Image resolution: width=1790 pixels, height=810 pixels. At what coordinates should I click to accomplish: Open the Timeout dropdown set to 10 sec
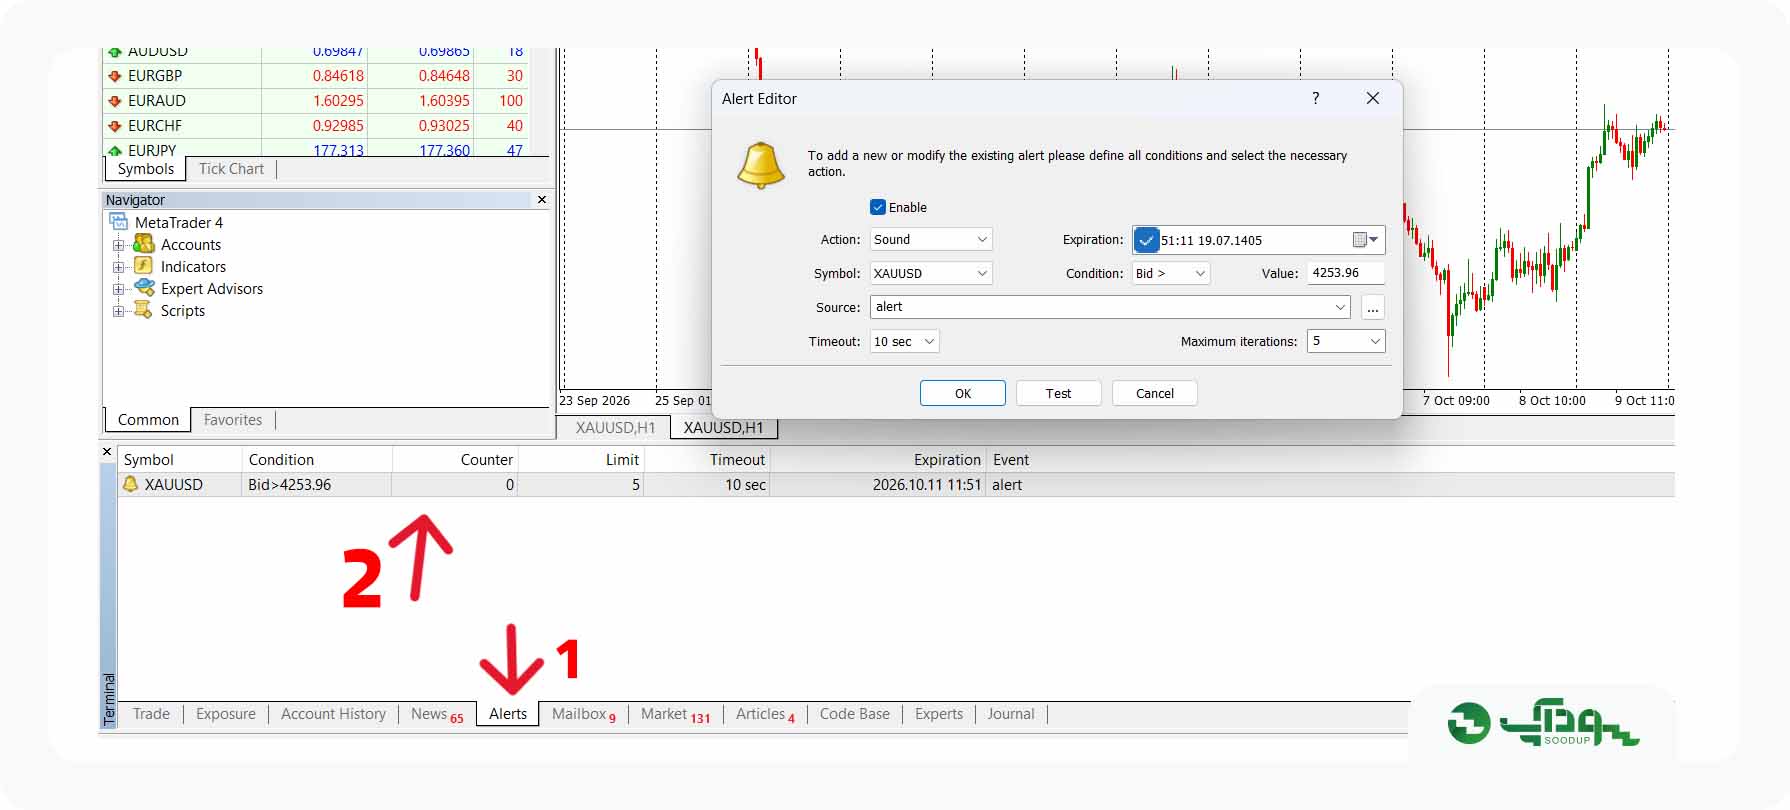[904, 341]
